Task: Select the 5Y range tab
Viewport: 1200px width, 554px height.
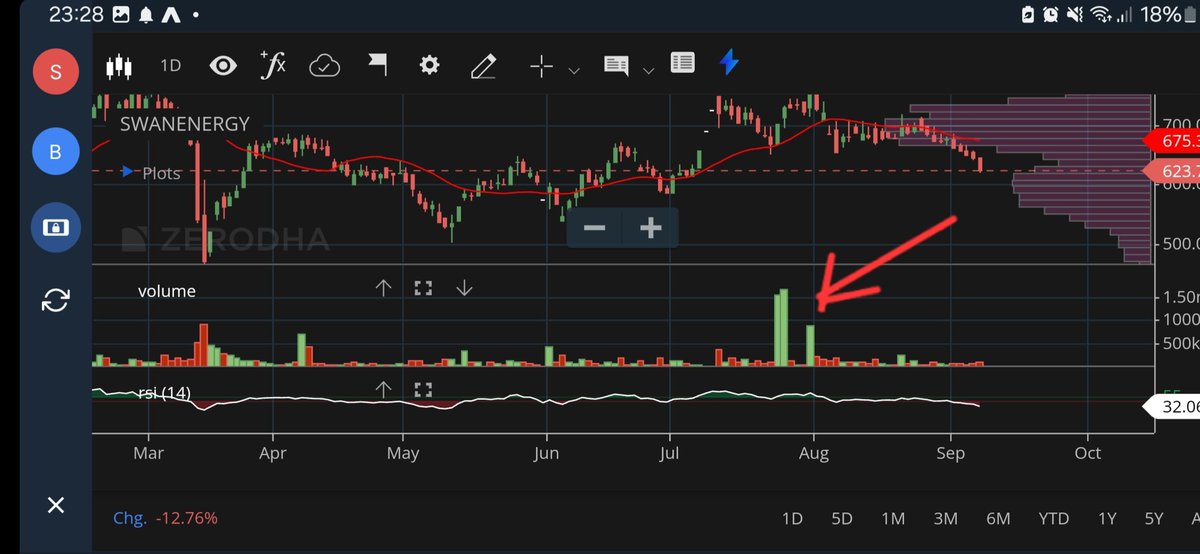Action: (x=1154, y=518)
